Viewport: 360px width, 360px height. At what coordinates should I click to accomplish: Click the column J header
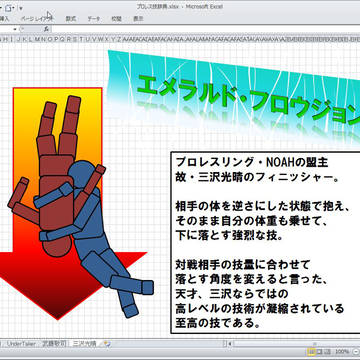pyautogui.click(x=18, y=39)
